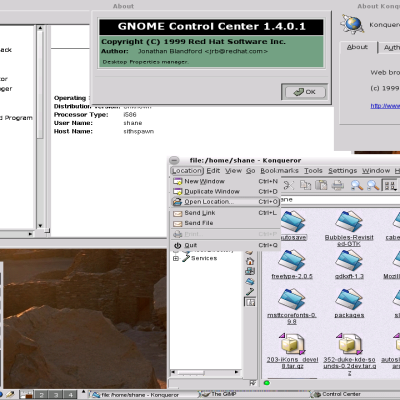Screen dimensions: 400x400
Task: Click the Services tree item label
Action: point(204,258)
